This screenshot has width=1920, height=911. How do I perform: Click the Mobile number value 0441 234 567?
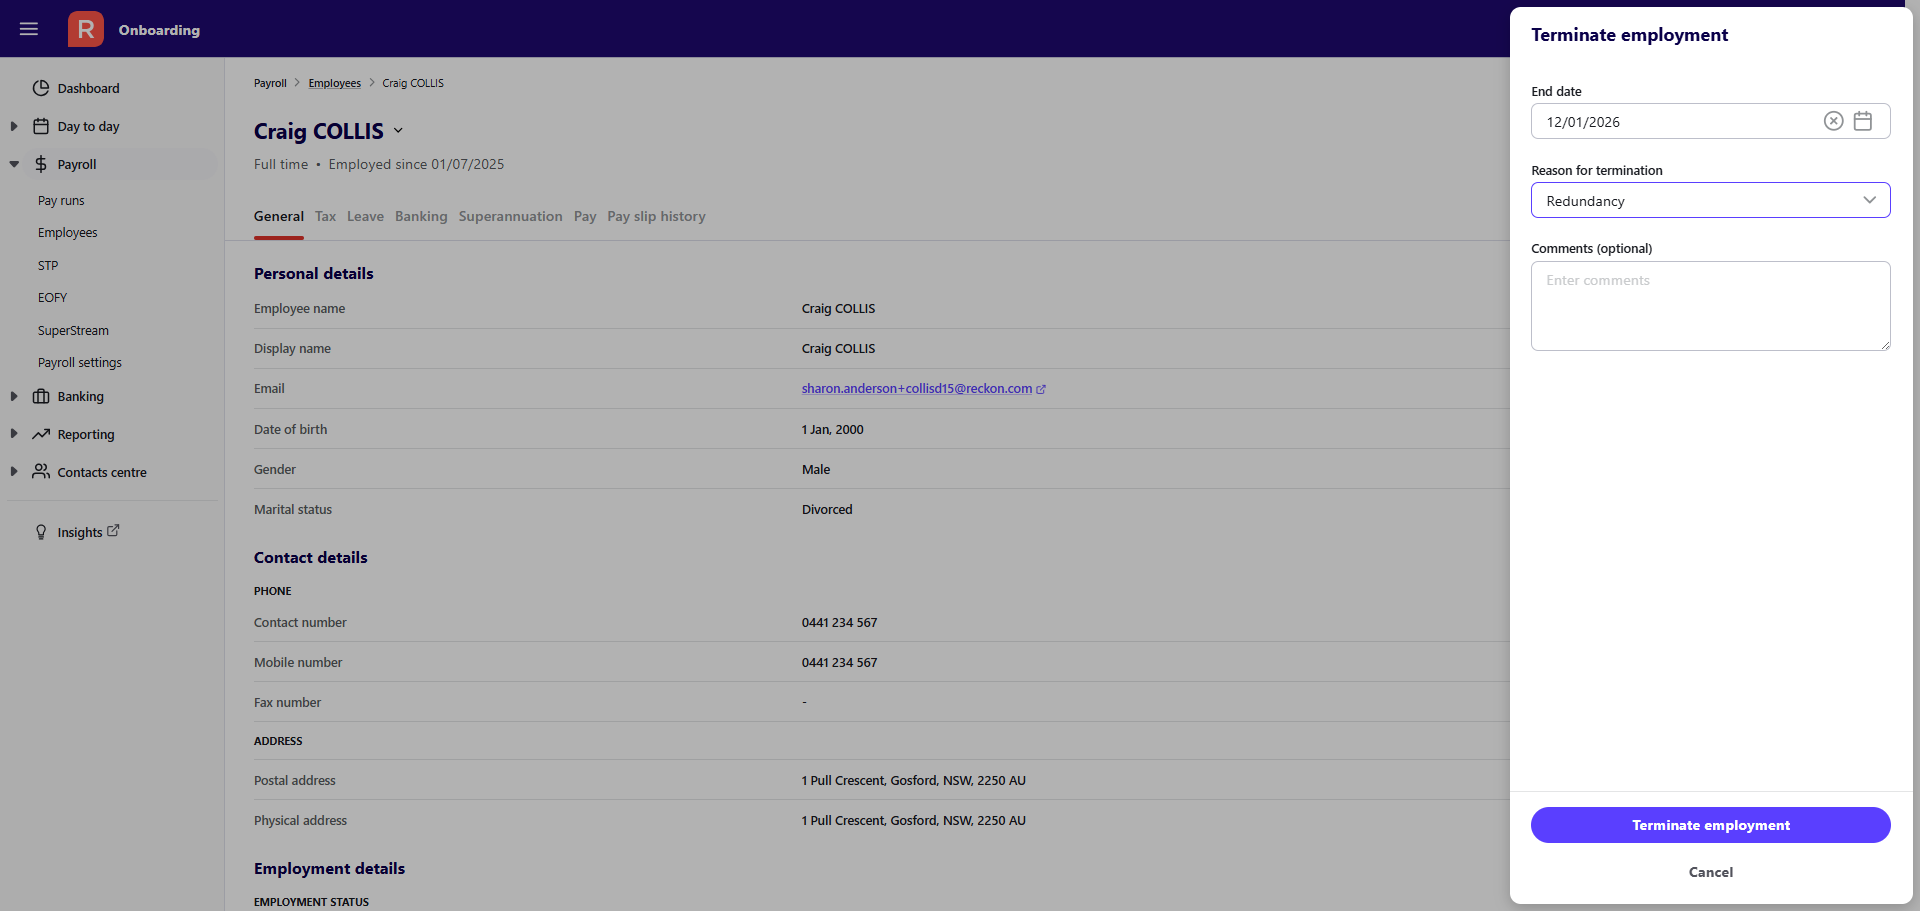tap(839, 662)
